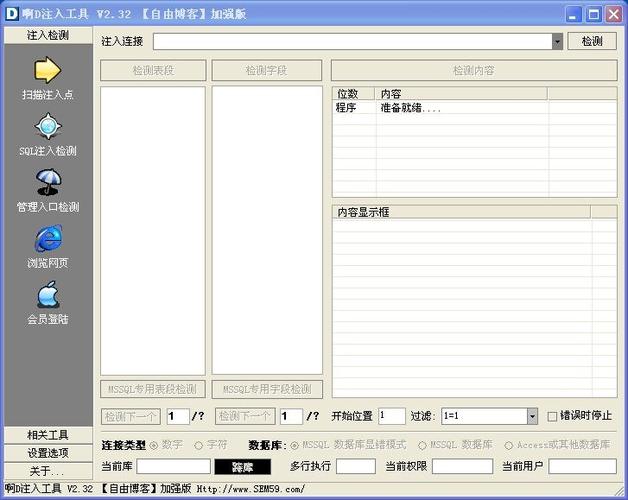
Task: Click the black 跨库 swatch button
Action: 242,466
